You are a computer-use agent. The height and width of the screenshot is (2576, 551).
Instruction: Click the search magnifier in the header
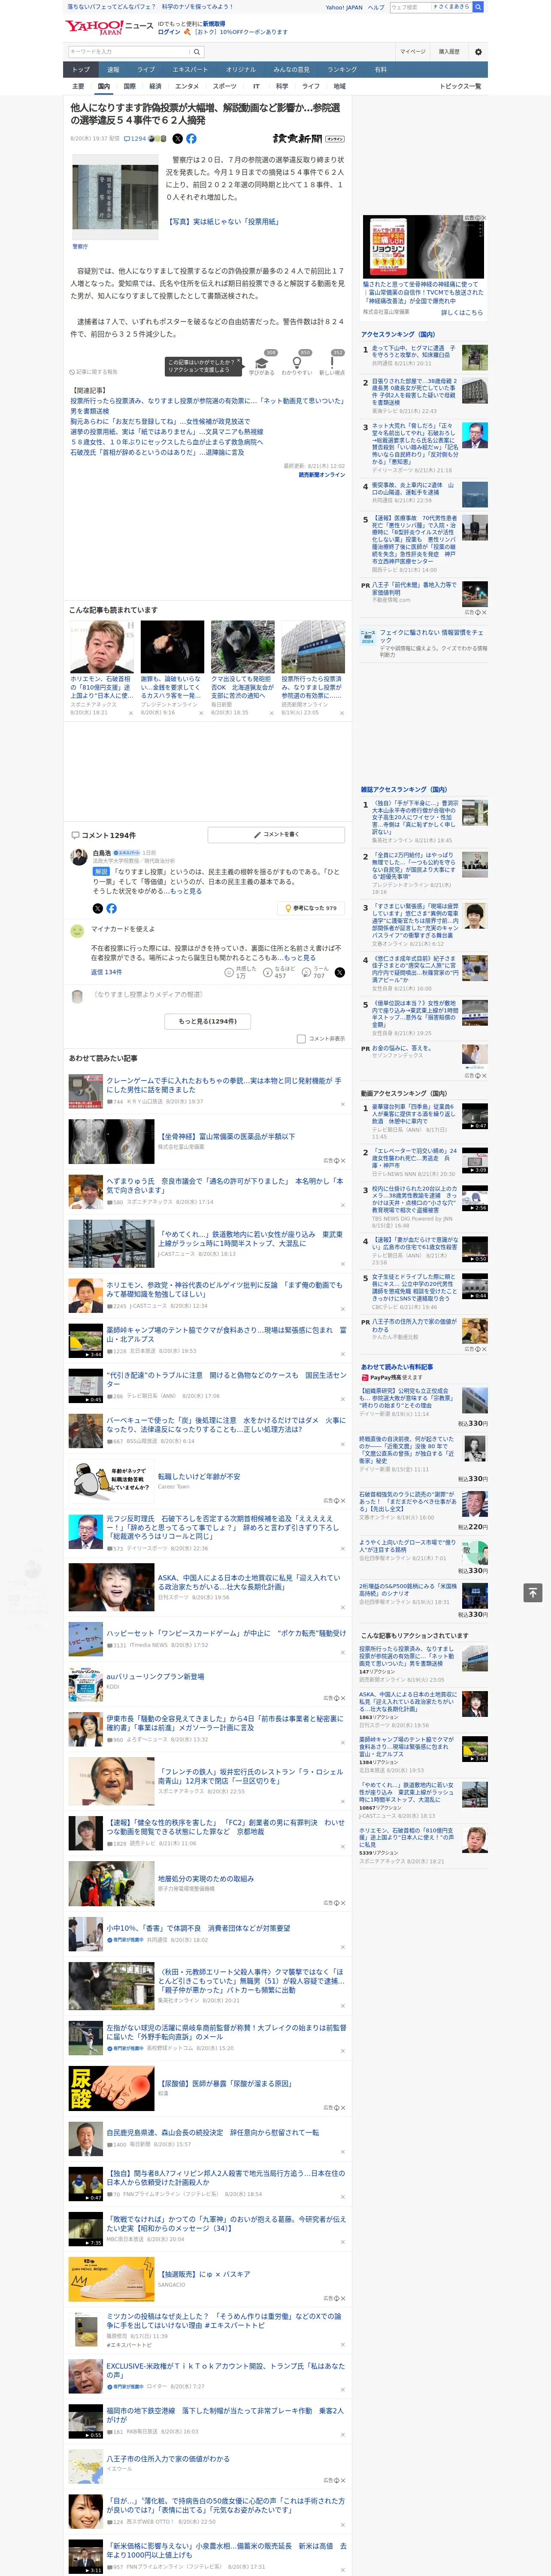pos(197,52)
